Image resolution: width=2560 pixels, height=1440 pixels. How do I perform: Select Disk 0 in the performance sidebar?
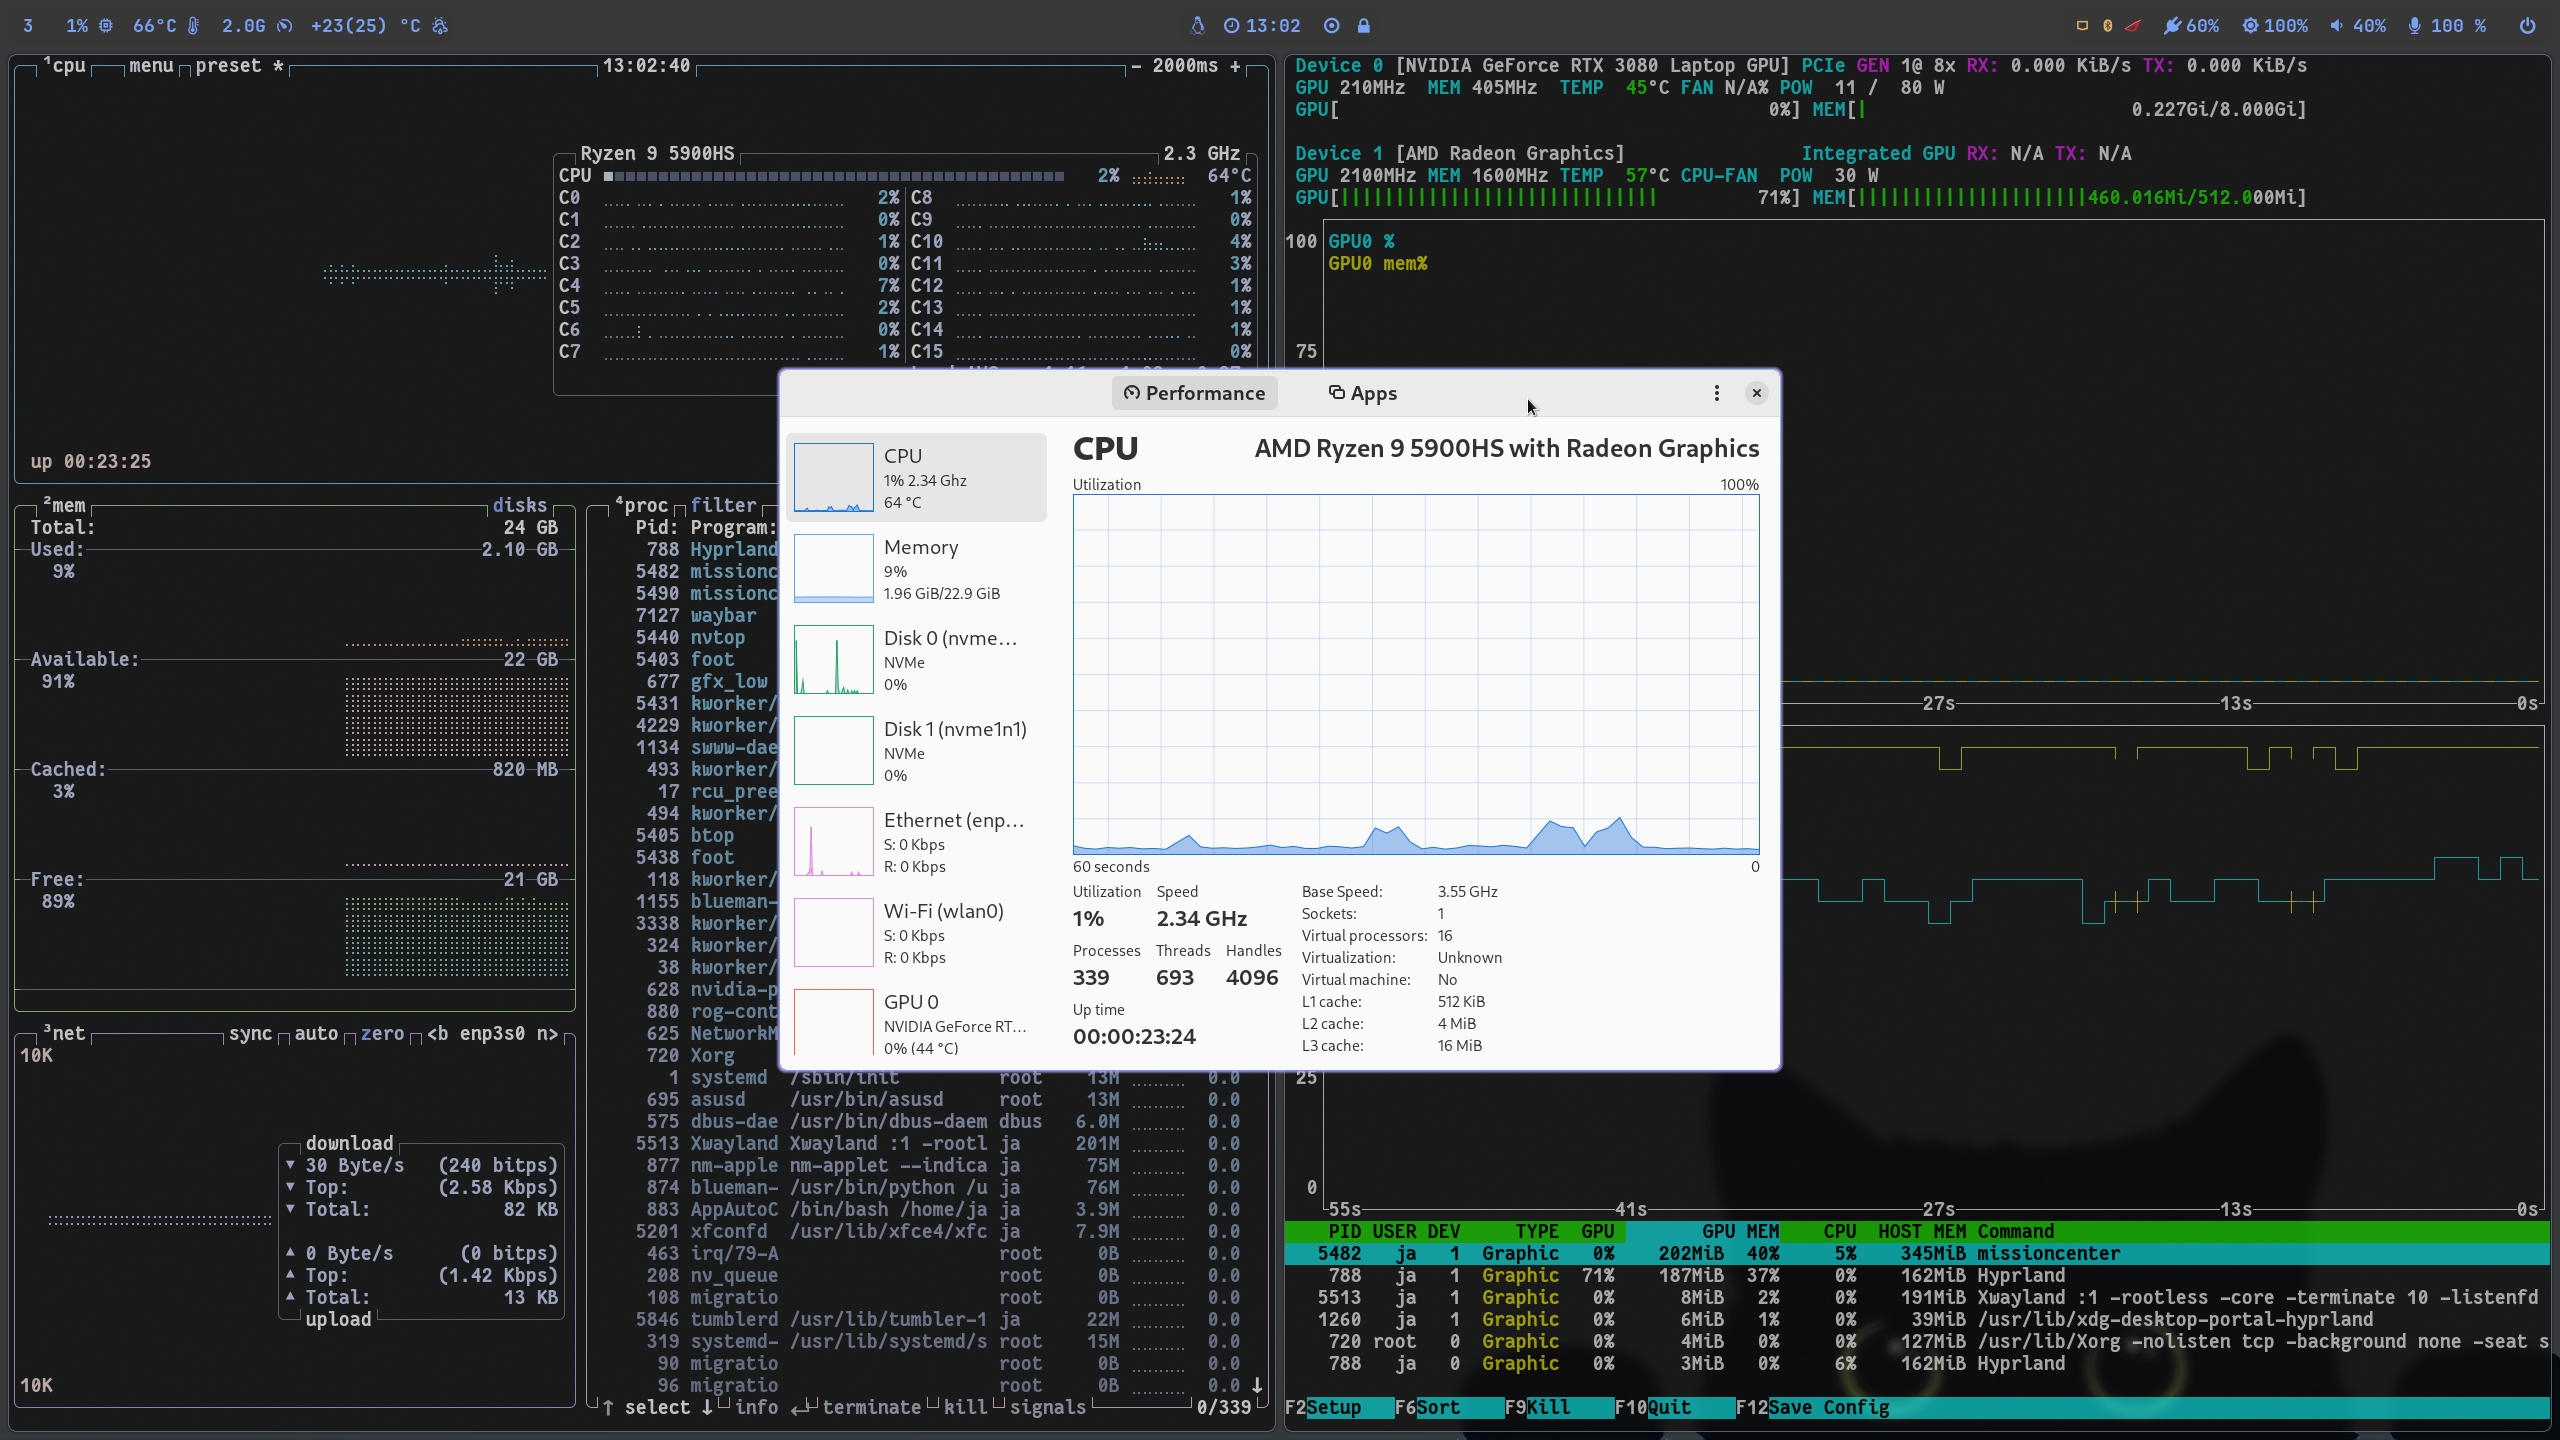pyautogui.click(x=916, y=659)
